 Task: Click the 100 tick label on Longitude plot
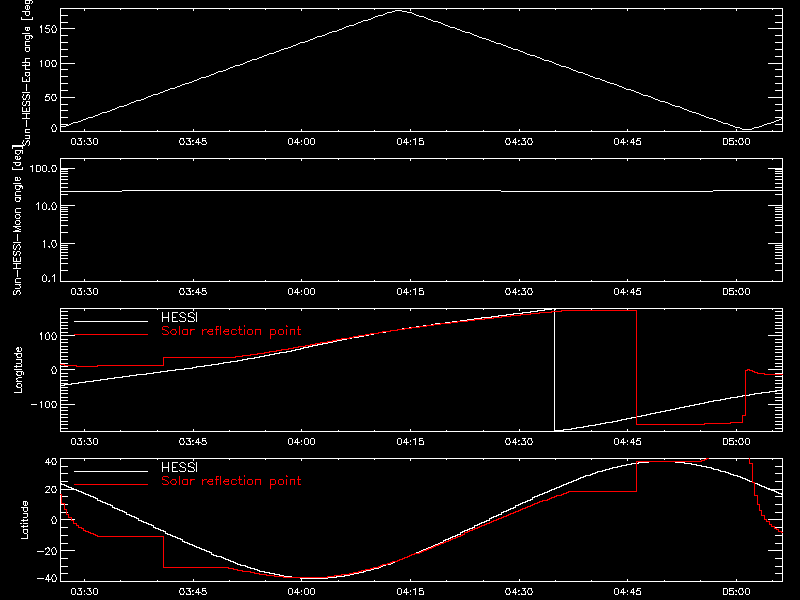pyautogui.click(x=48, y=336)
